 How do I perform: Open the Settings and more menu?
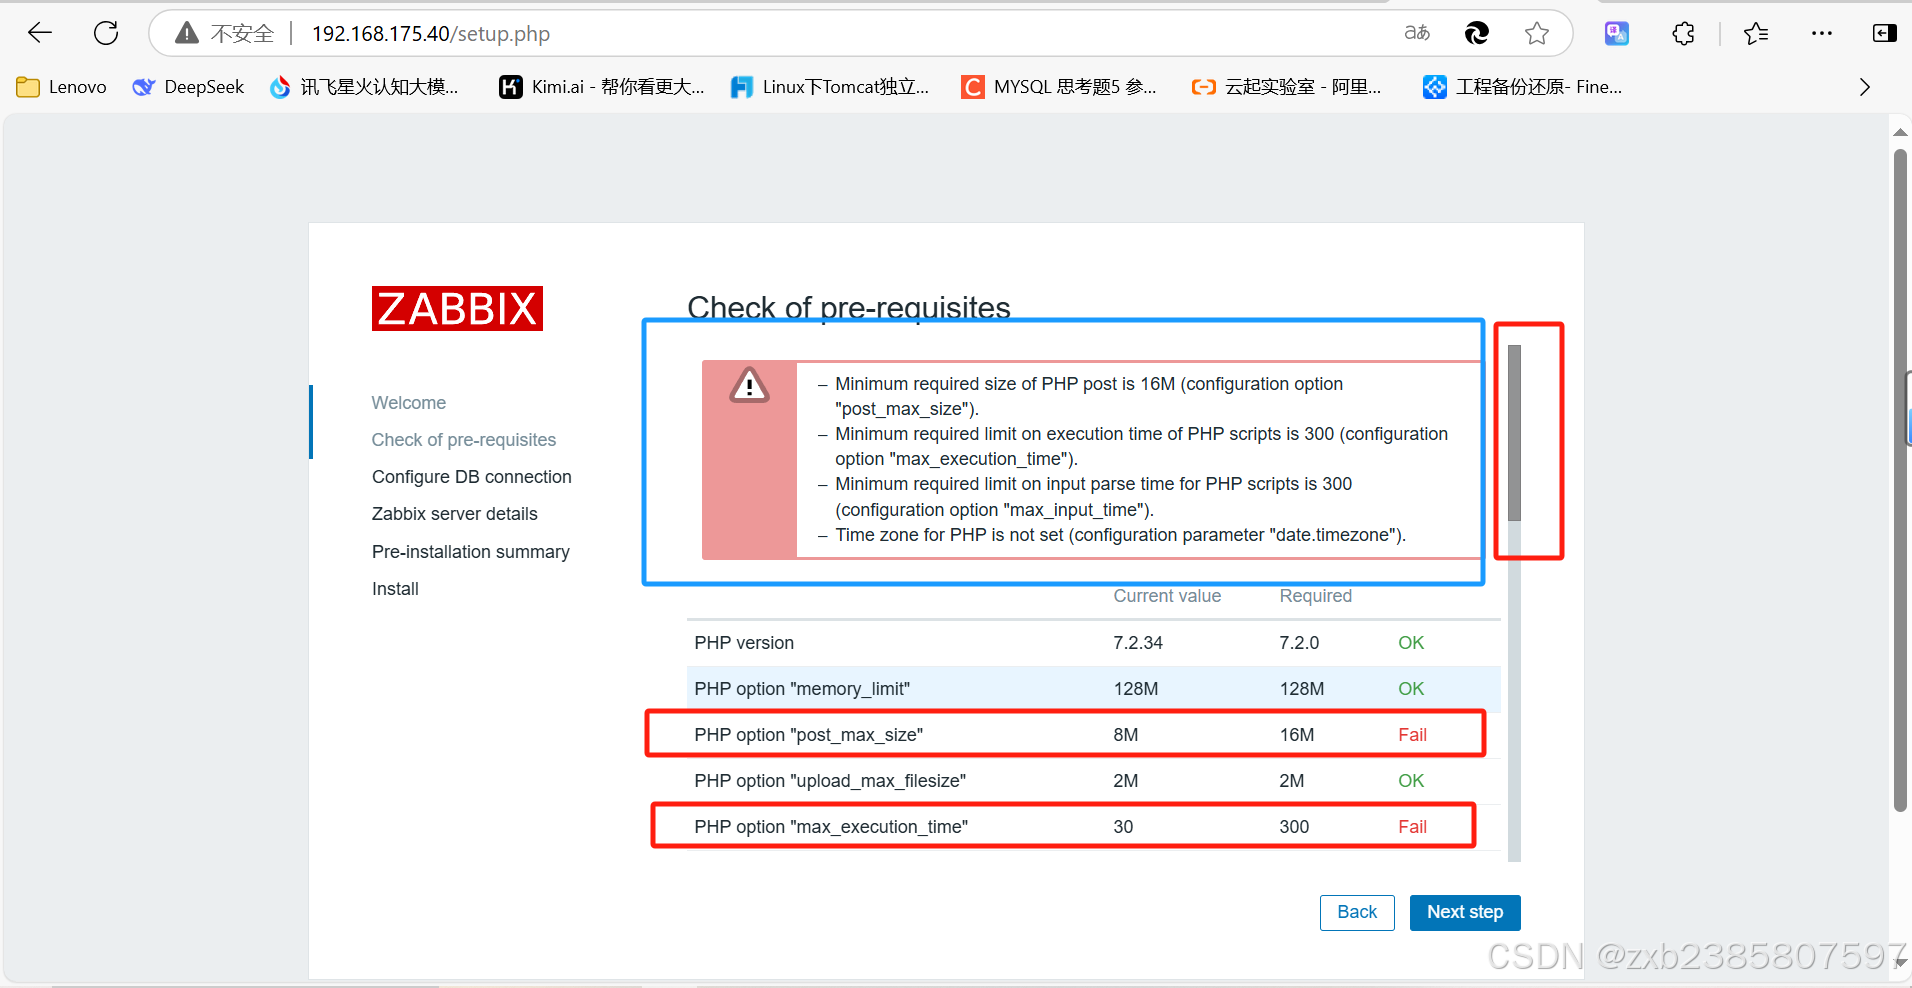pos(1822,33)
